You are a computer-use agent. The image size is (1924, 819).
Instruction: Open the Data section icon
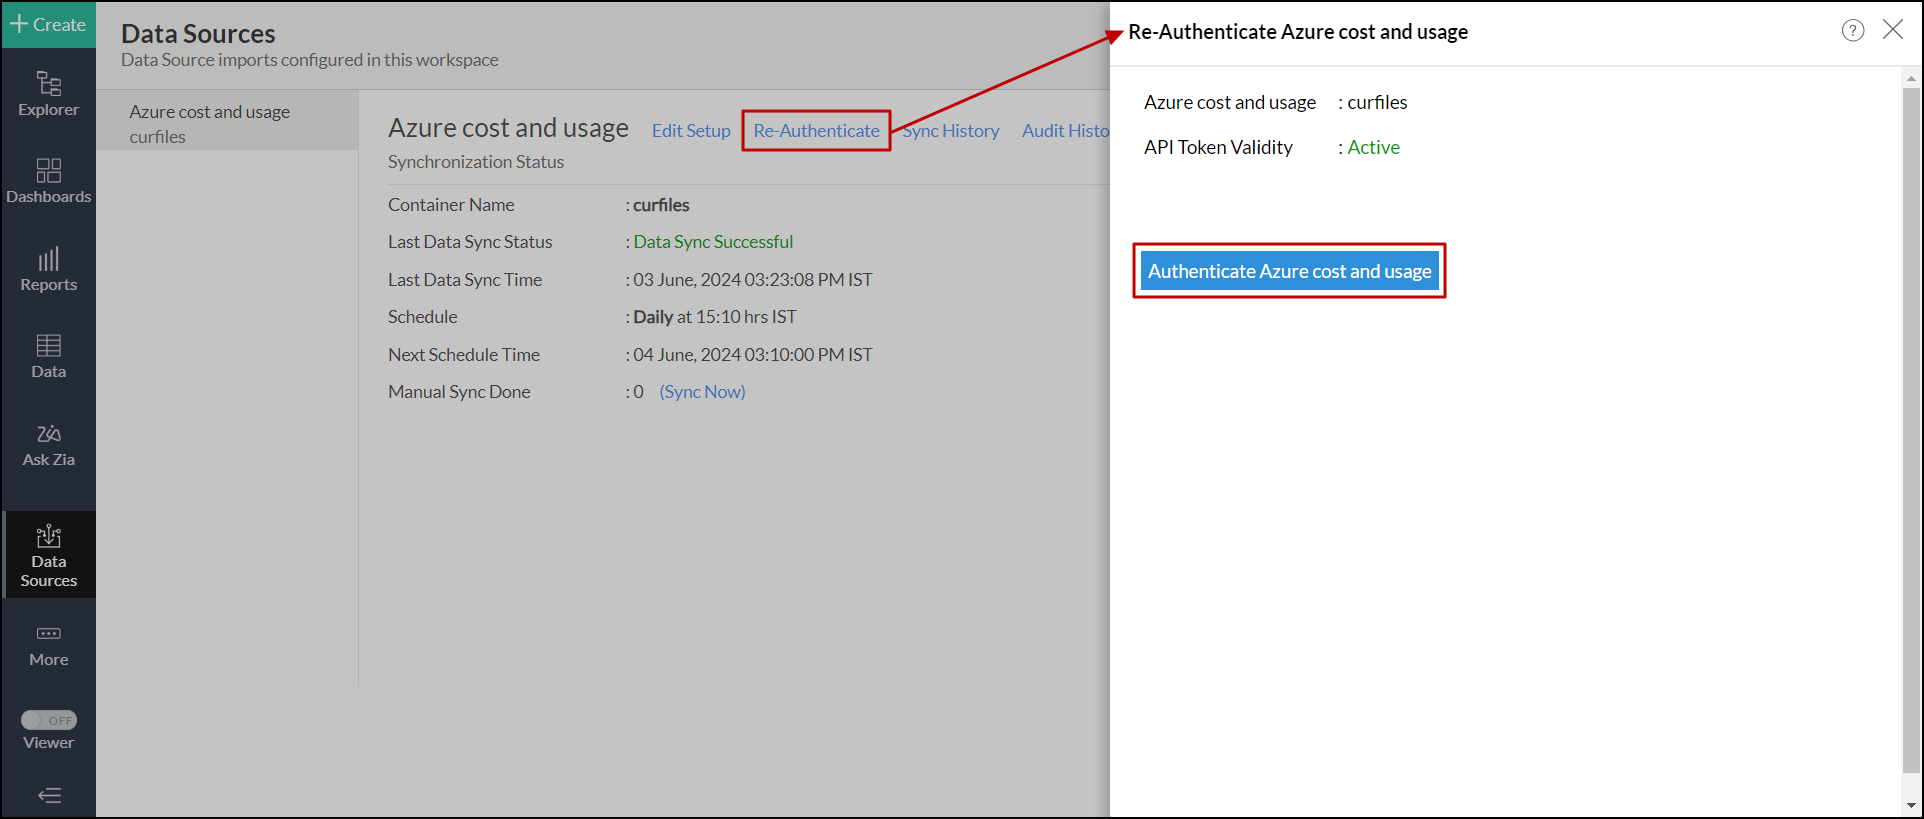point(48,356)
